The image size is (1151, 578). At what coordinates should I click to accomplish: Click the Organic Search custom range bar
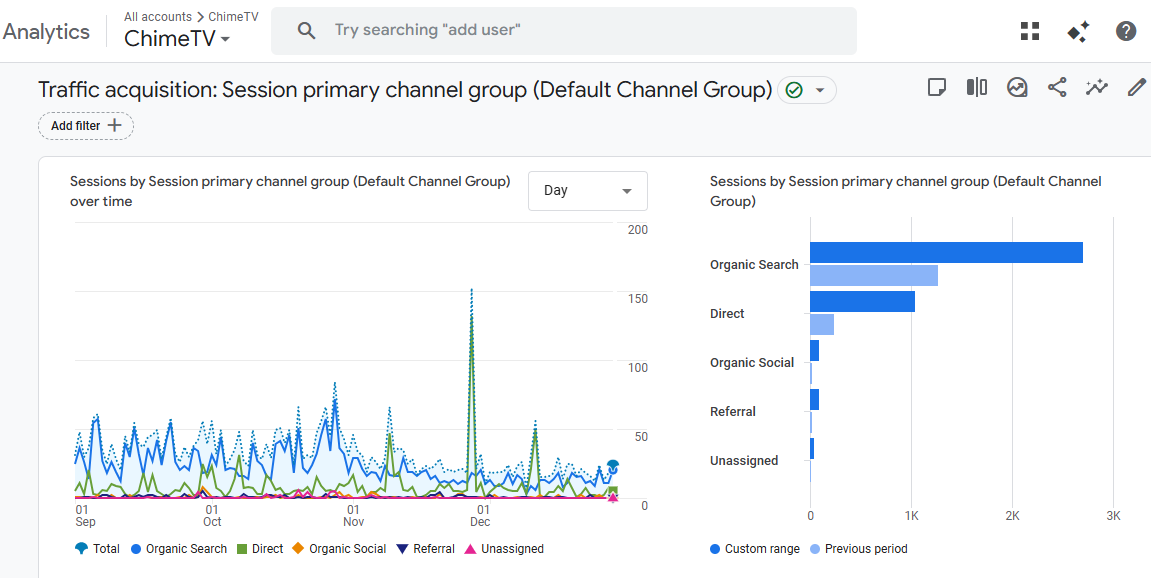point(945,253)
